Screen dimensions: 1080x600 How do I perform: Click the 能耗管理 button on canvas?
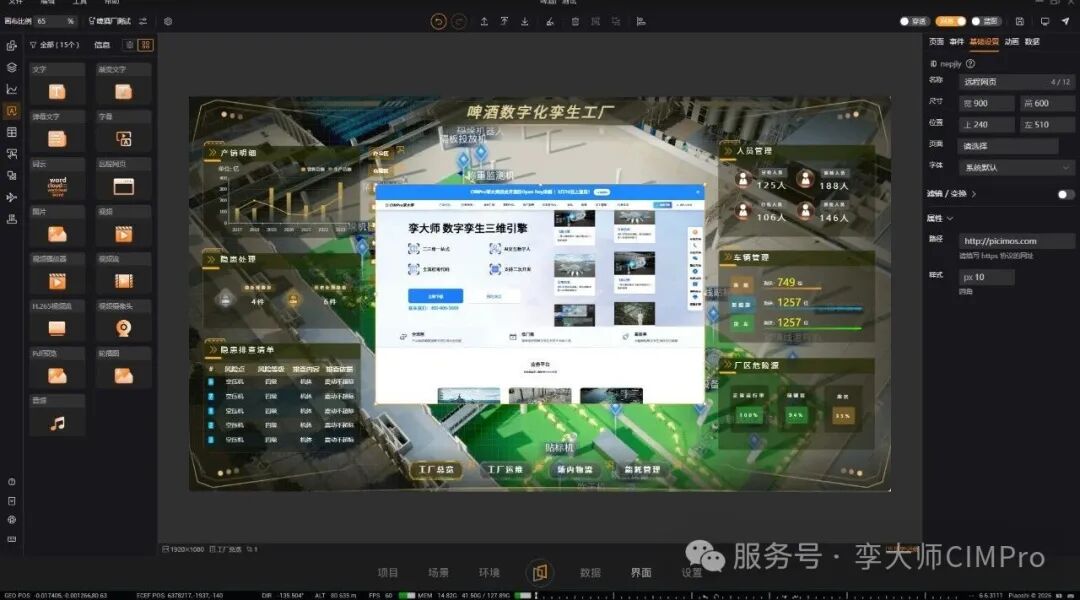point(642,470)
